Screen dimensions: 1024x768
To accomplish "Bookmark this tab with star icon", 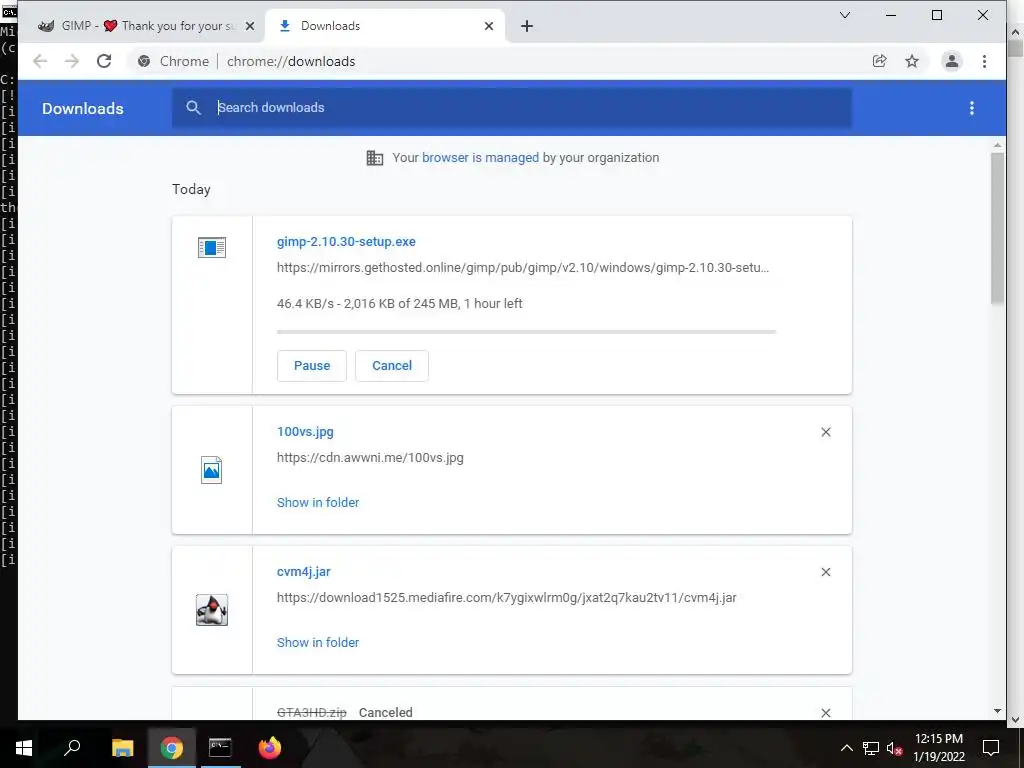I will click(912, 61).
